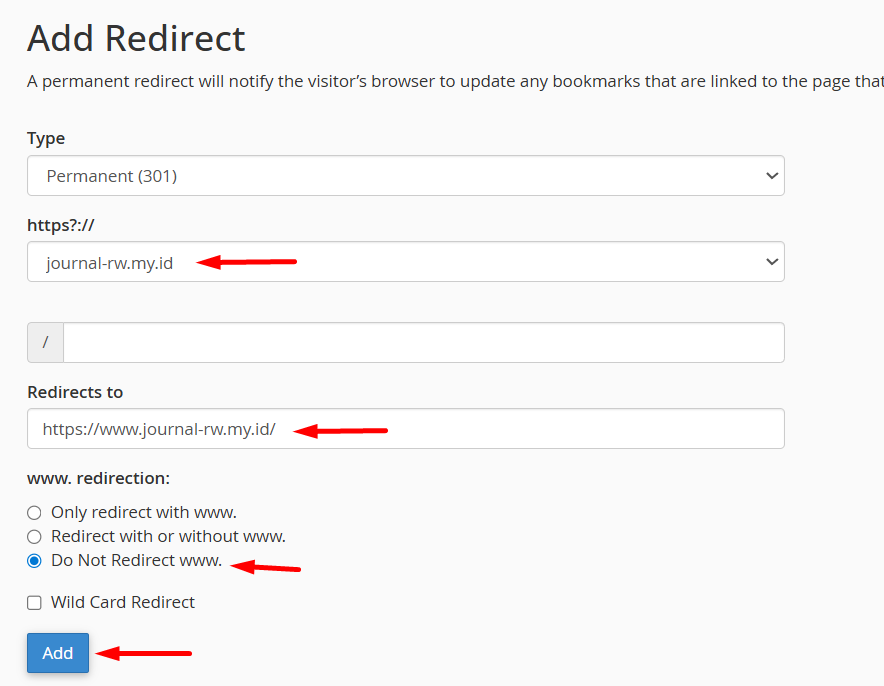Choose the Redirect with or without www. radio button
The width and height of the screenshot is (884, 686).
click(x=34, y=537)
